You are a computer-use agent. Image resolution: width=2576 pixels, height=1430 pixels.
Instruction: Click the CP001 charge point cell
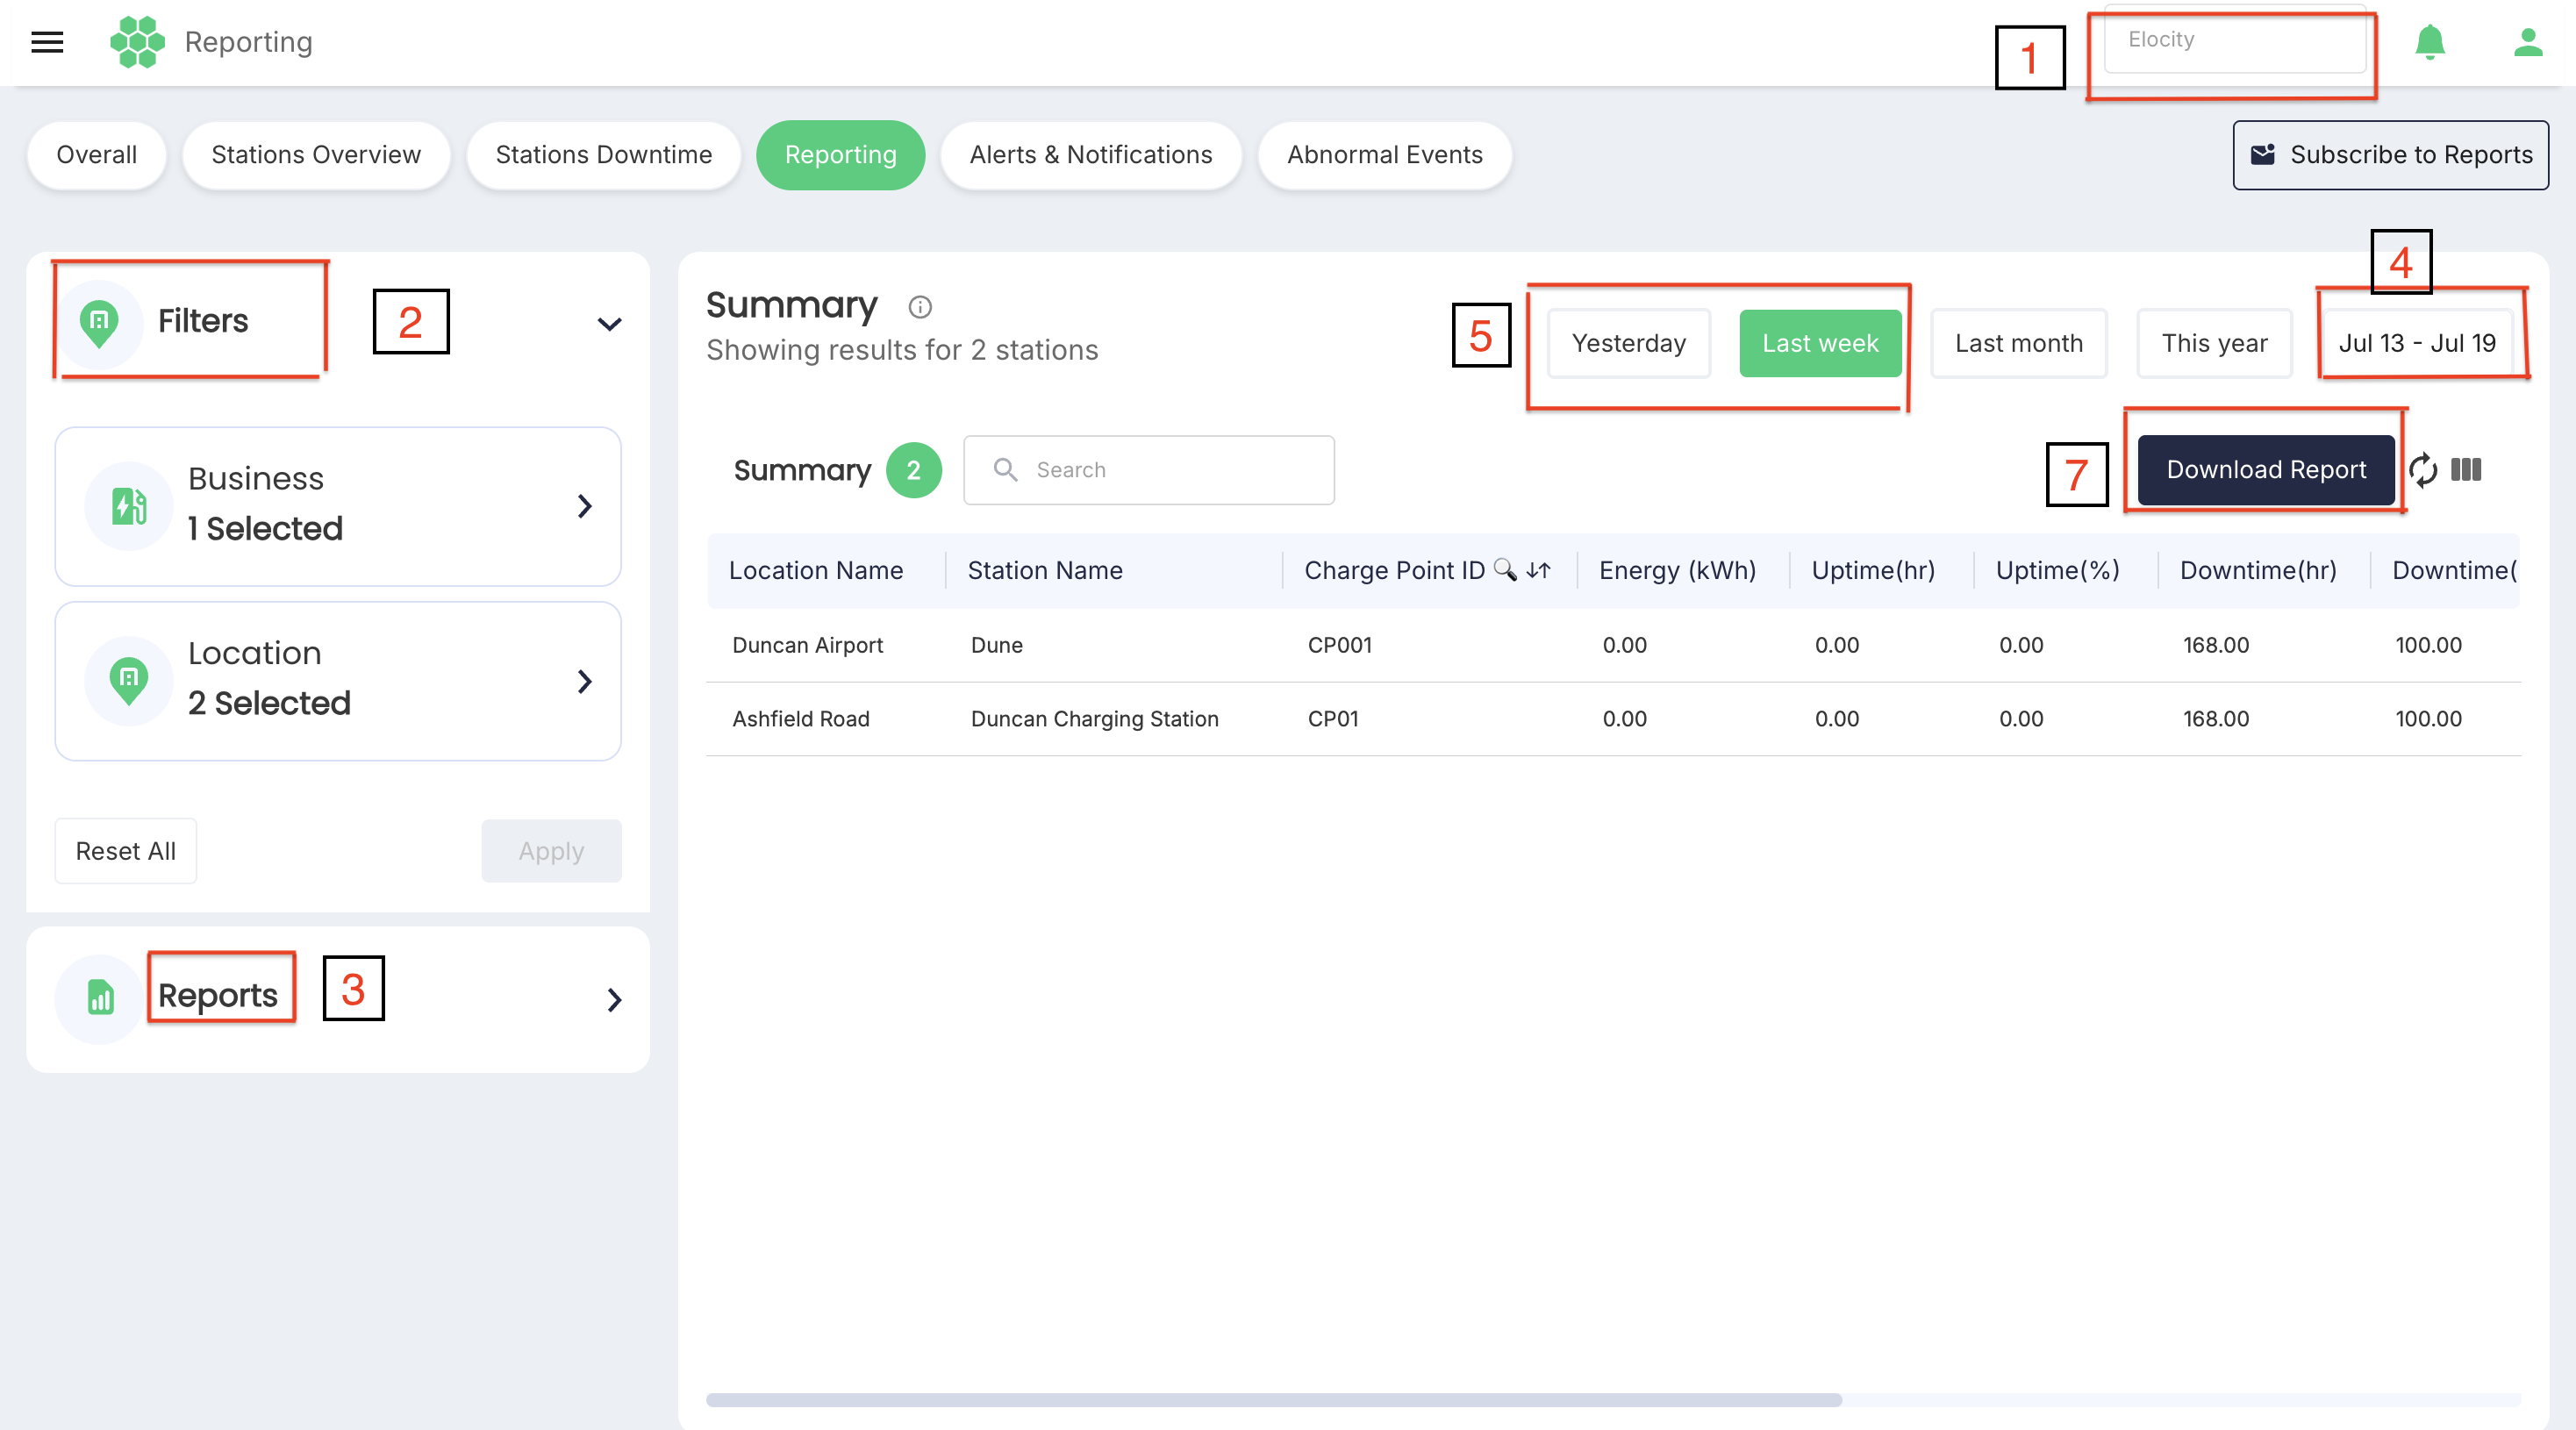[1339, 645]
